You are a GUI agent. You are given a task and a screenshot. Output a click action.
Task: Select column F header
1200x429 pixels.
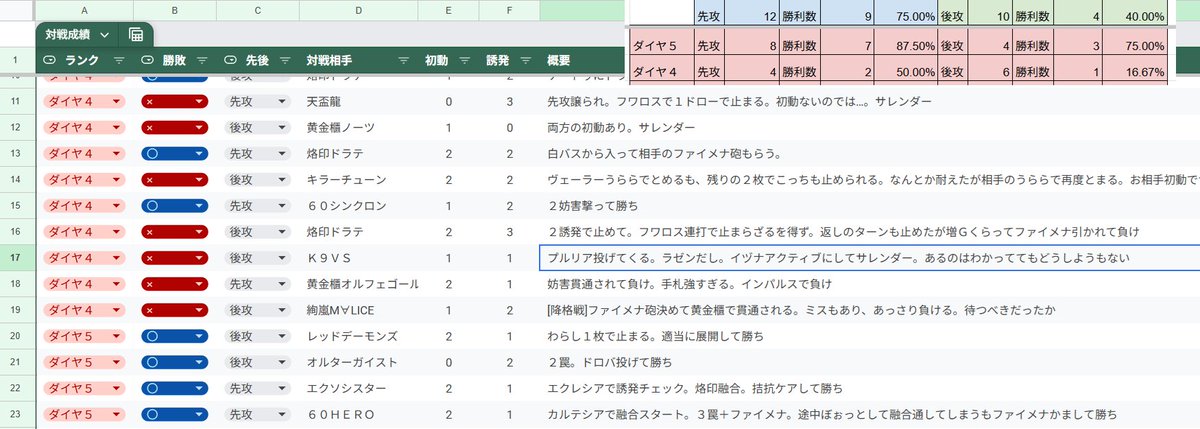509,10
